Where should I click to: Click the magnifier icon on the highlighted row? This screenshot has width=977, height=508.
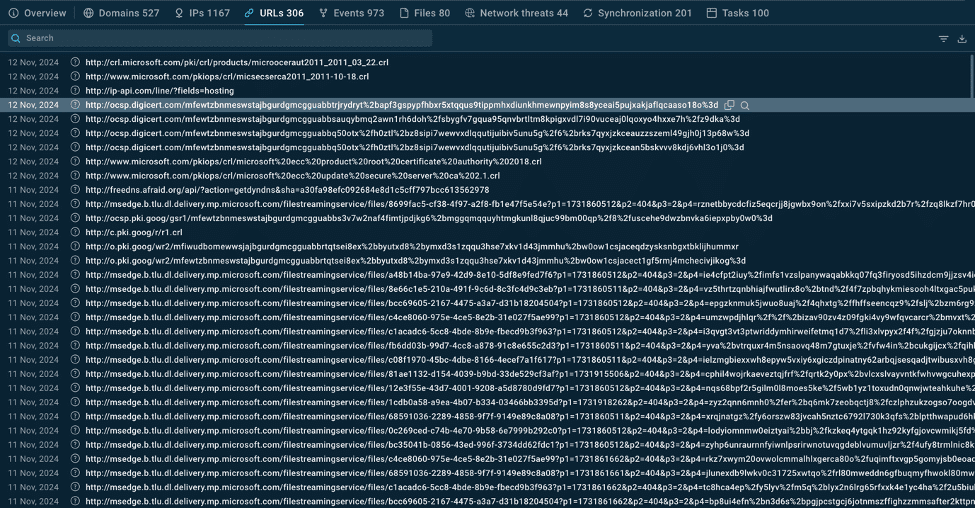745,105
